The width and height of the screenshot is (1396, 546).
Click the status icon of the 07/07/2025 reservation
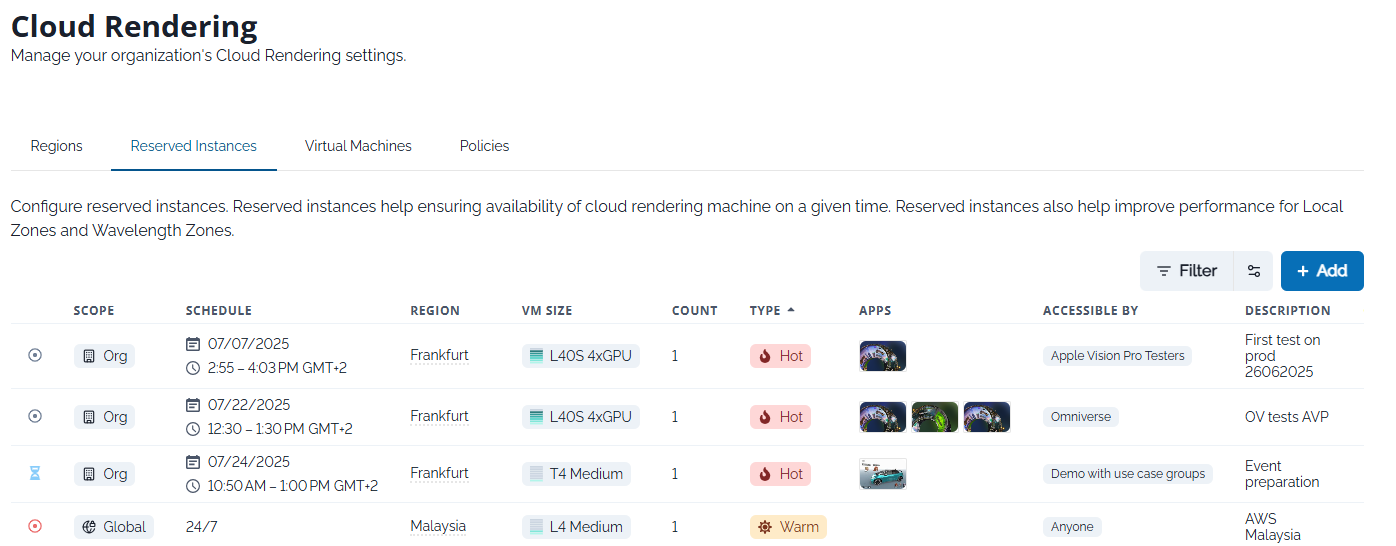click(35, 355)
